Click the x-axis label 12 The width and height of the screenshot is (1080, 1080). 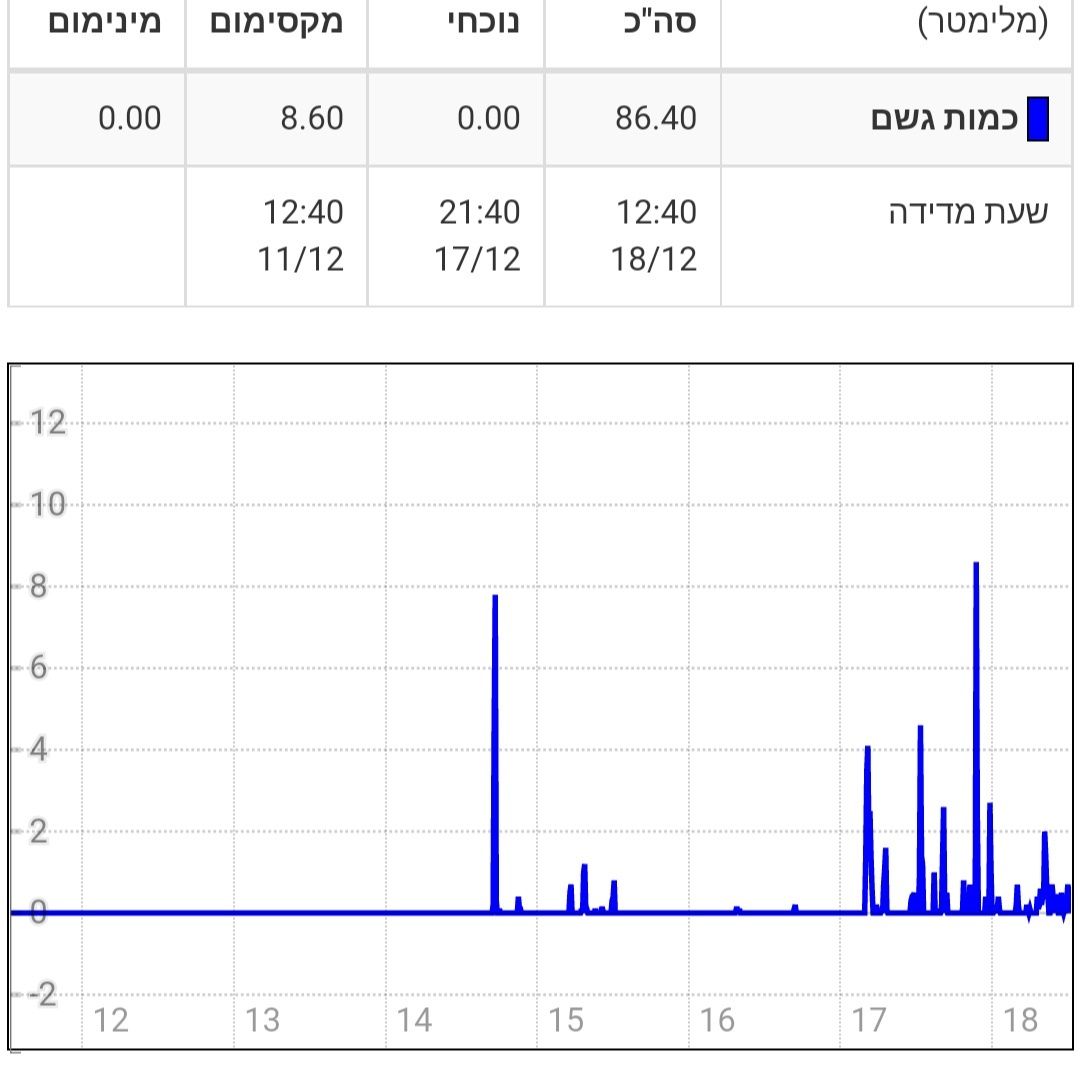pyautogui.click(x=110, y=1021)
